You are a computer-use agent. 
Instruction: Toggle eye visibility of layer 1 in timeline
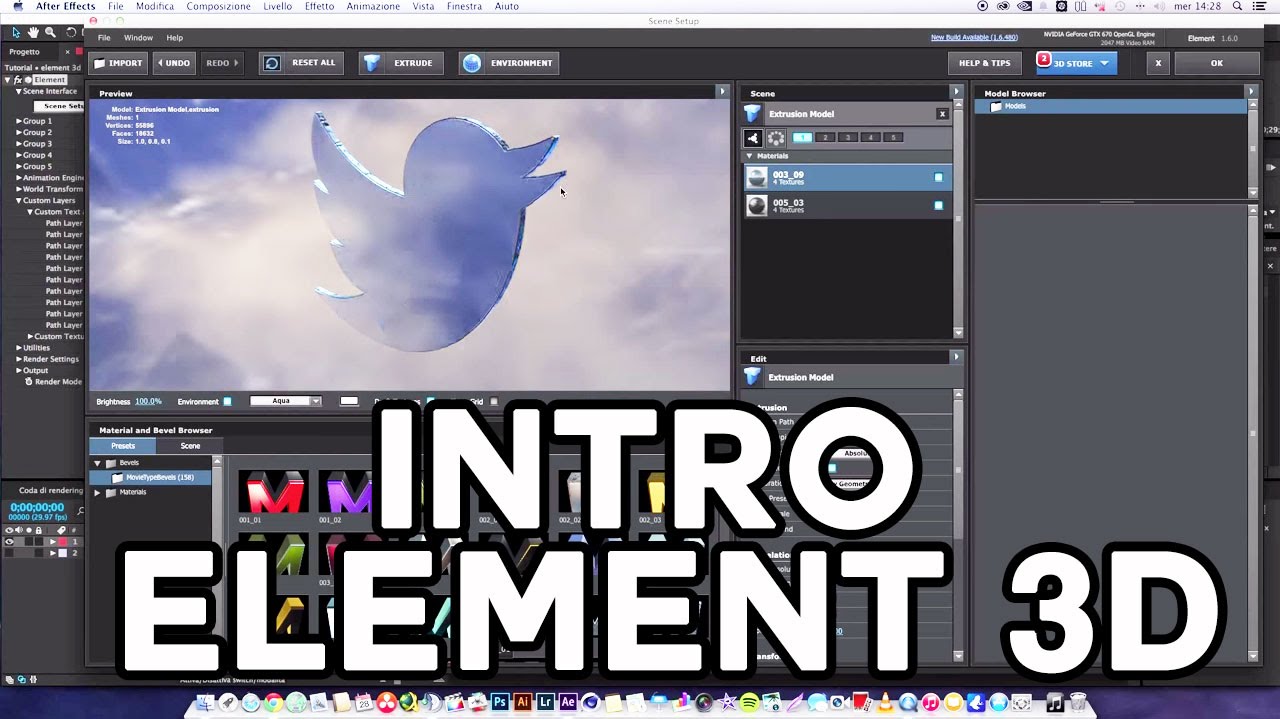9,541
